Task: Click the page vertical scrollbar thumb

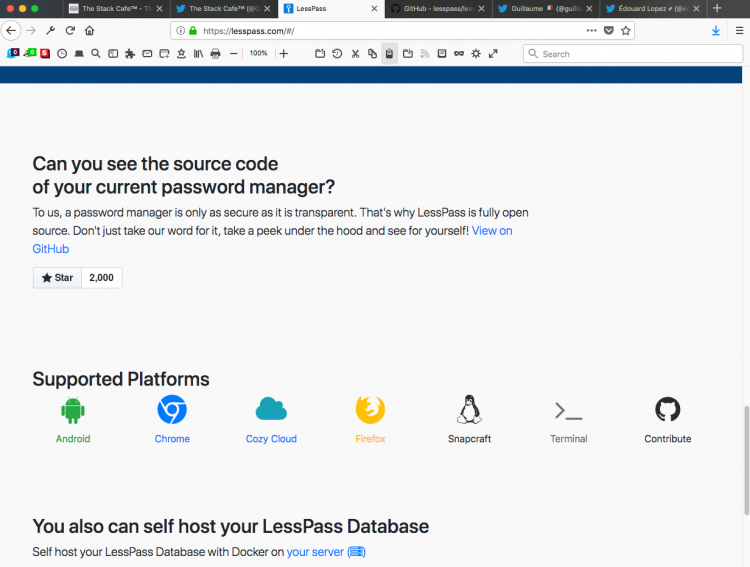Action: pyautogui.click(x=746, y=460)
